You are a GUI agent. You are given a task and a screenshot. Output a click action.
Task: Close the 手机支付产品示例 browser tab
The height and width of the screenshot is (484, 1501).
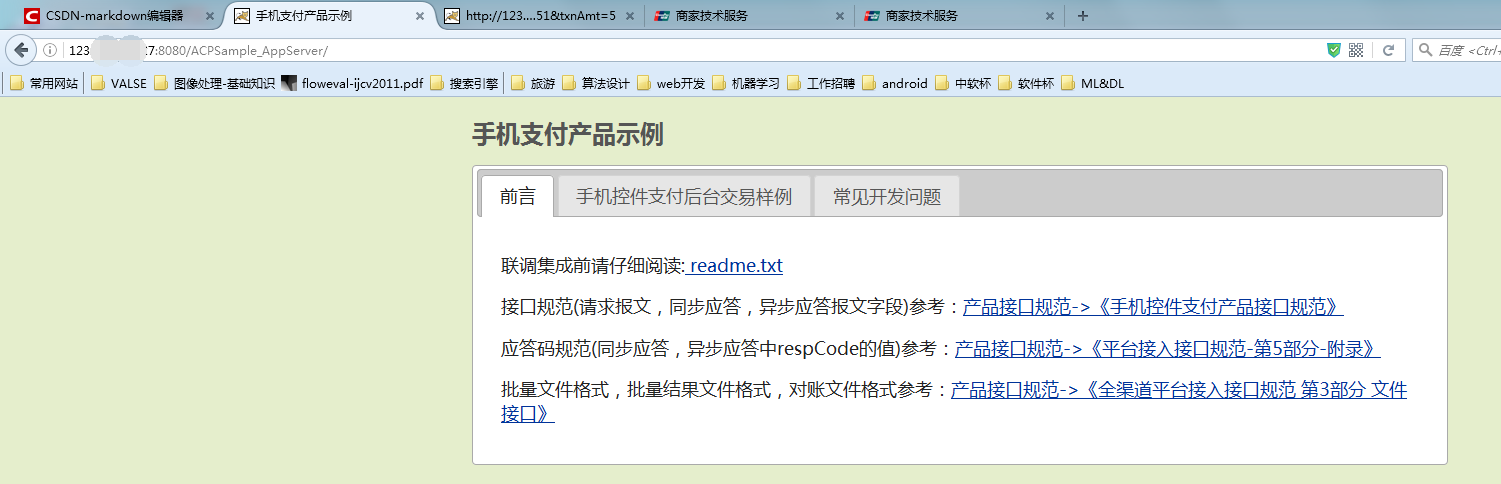[x=420, y=16]
